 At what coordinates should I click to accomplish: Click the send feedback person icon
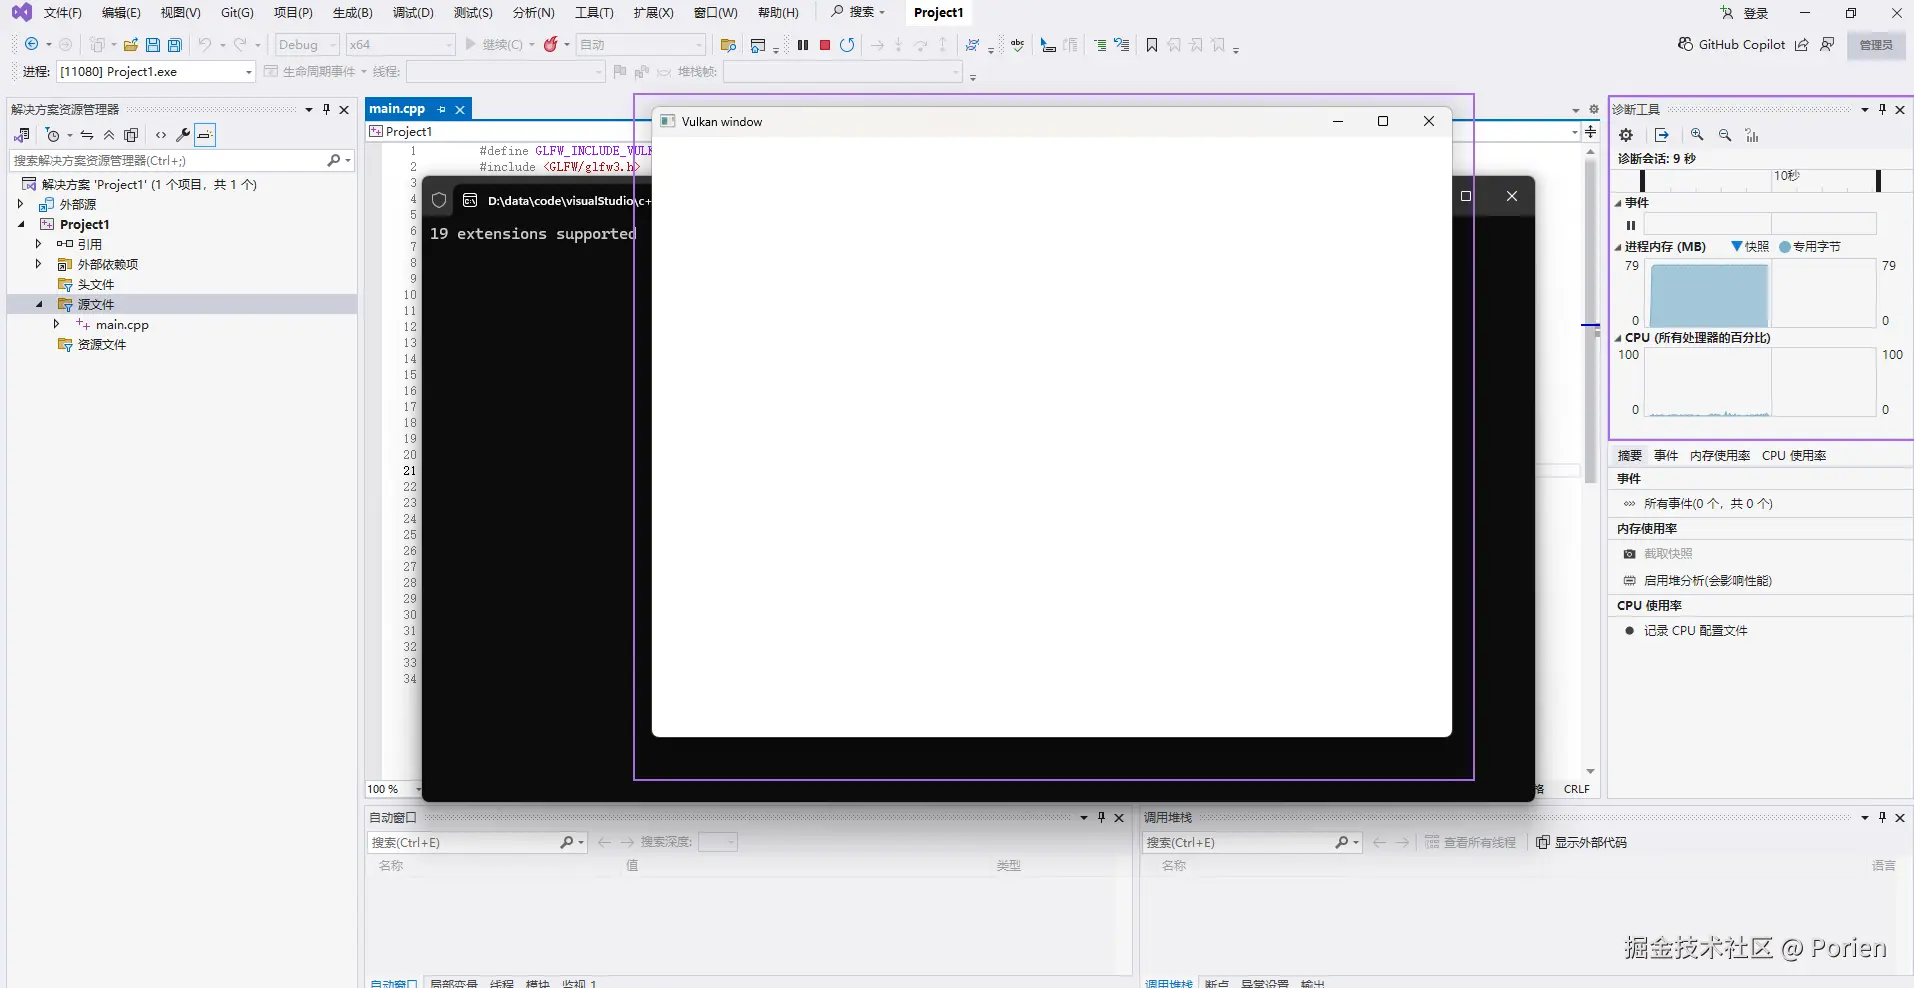point(1827,44)
